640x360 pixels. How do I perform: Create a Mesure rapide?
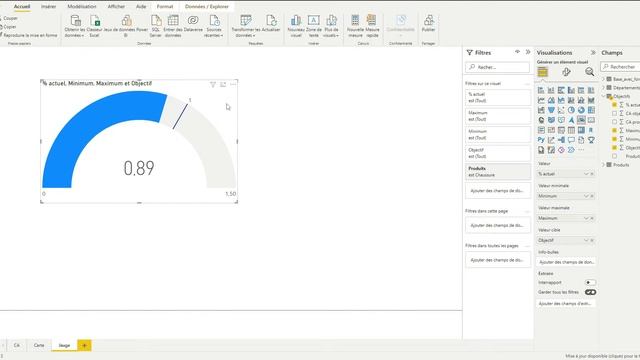(372, 26)
